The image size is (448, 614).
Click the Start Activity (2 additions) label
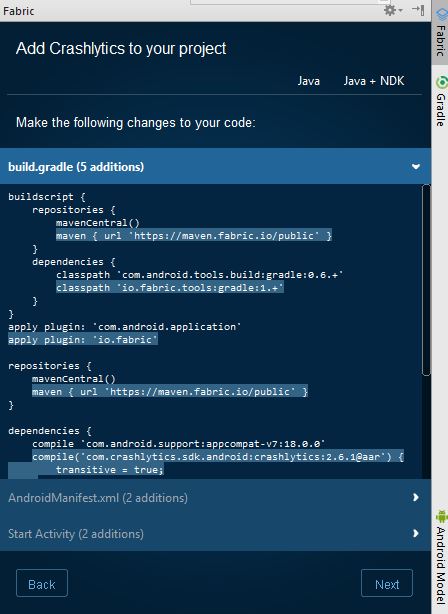pyautogui.click(x=76, y=534)
